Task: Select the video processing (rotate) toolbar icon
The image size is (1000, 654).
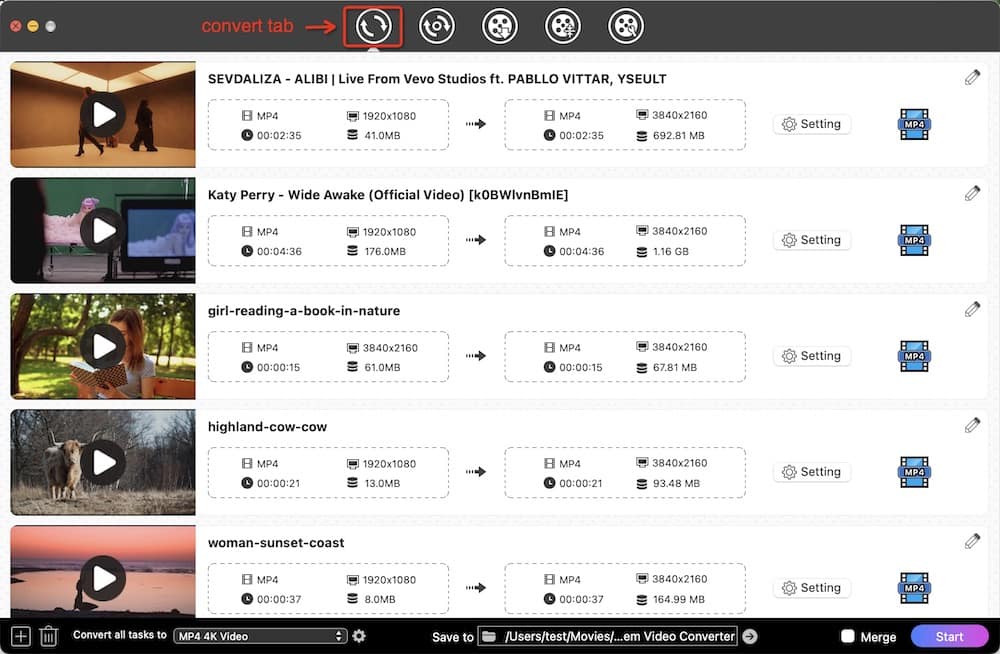Action: [436, 27]
